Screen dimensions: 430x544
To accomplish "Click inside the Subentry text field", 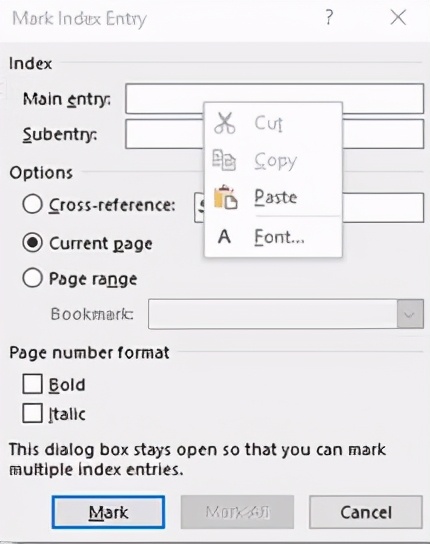I will point(164,134).
